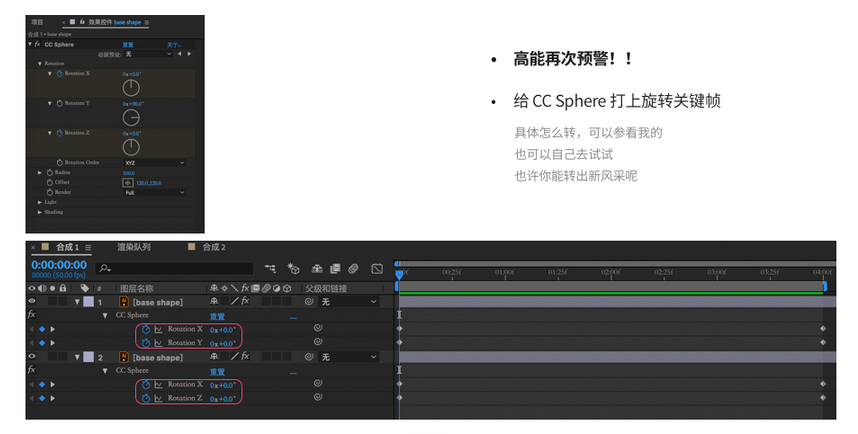Click the Offset crosshair point picker
Screen dimensions: 858x434
tap(127, 182)
